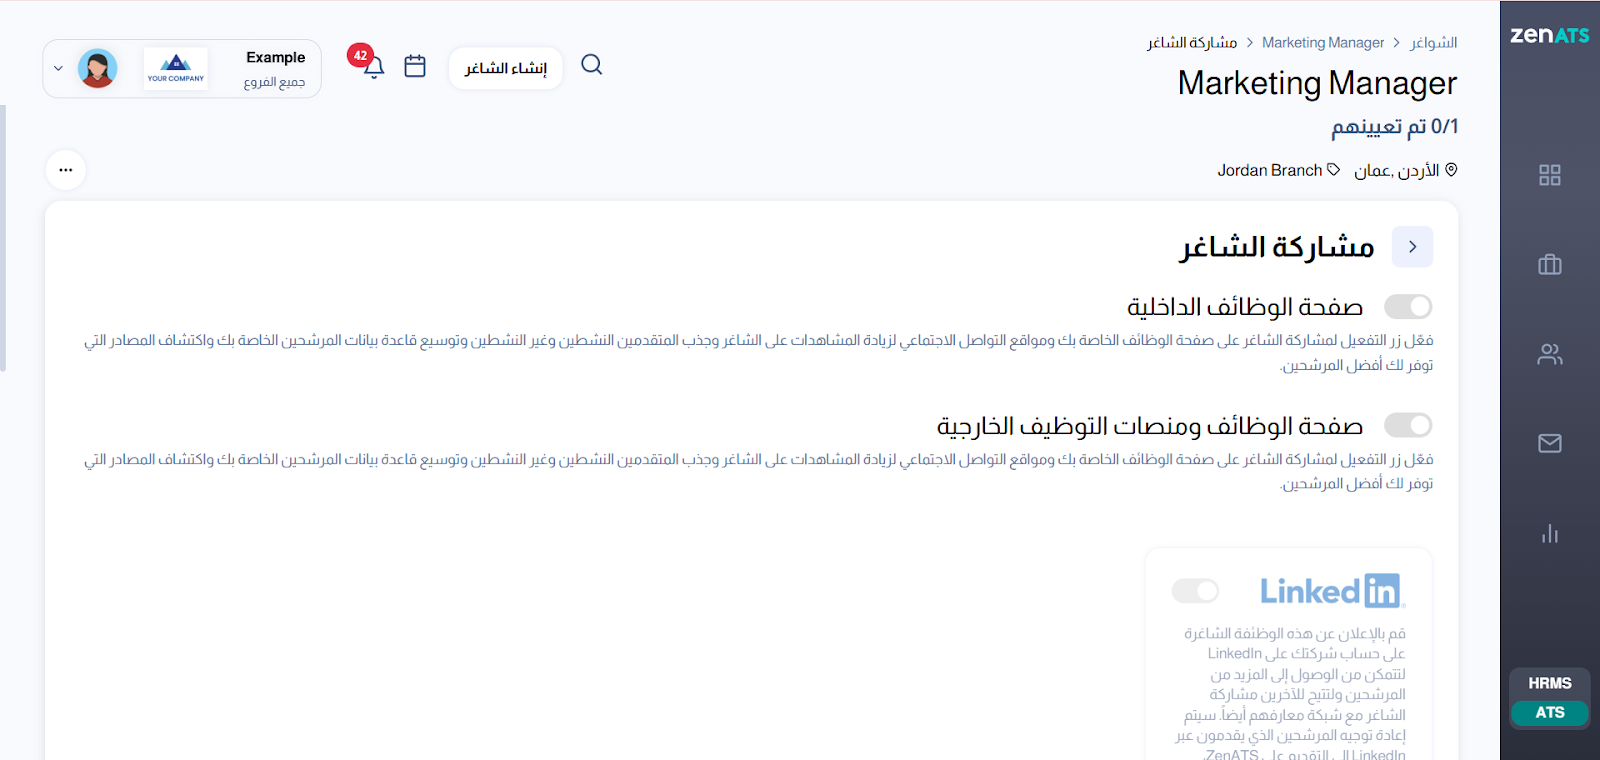This screenshot has height=760, width=1600.
Task: Open the jobs briefcase icon in sidebar
Action: (x=1550, y=264)
